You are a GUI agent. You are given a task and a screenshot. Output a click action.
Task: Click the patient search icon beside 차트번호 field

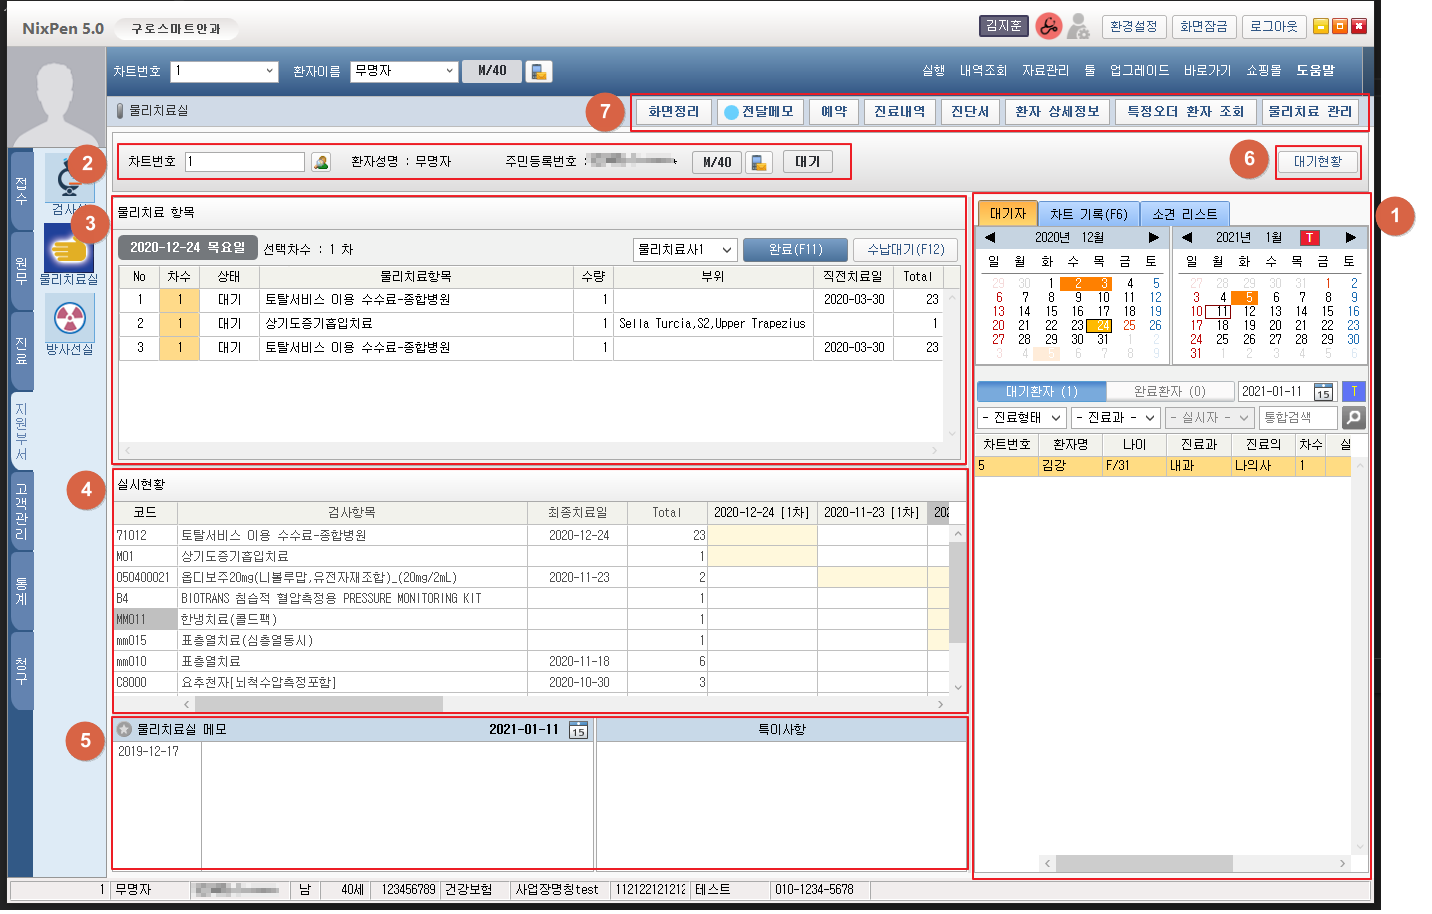[x=321, y=162]
